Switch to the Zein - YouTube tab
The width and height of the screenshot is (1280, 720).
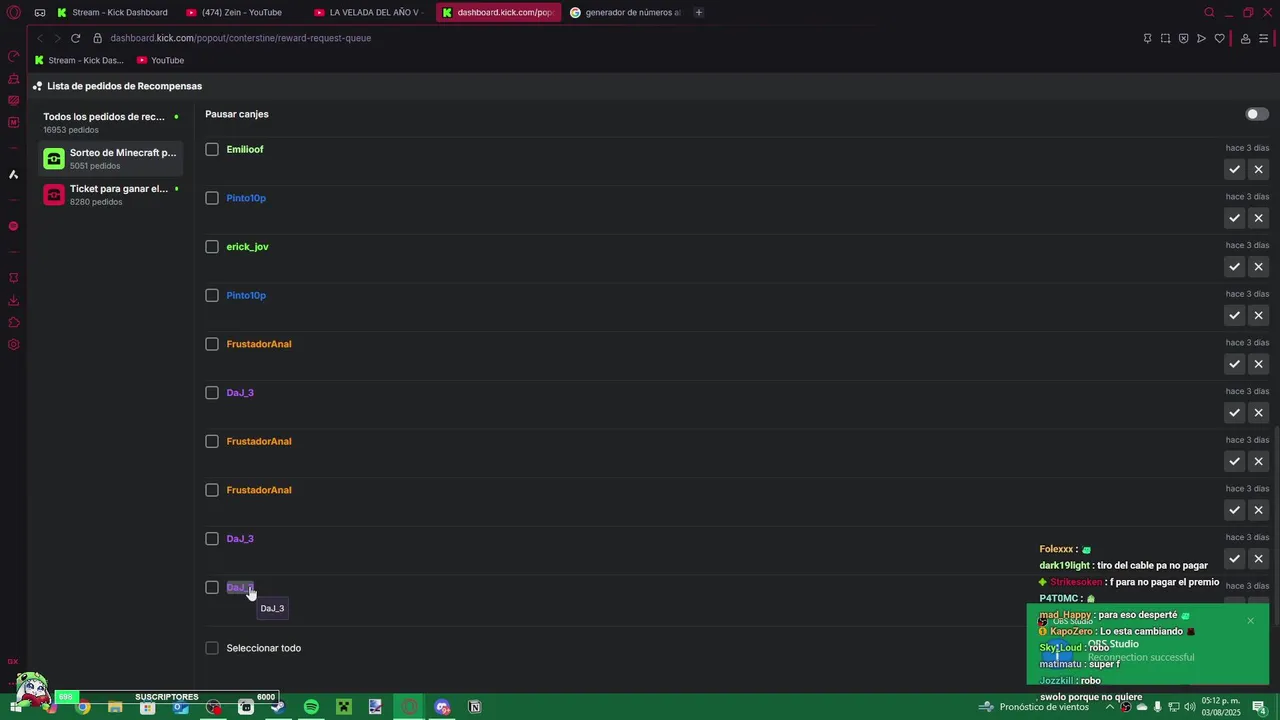point(240,13)
